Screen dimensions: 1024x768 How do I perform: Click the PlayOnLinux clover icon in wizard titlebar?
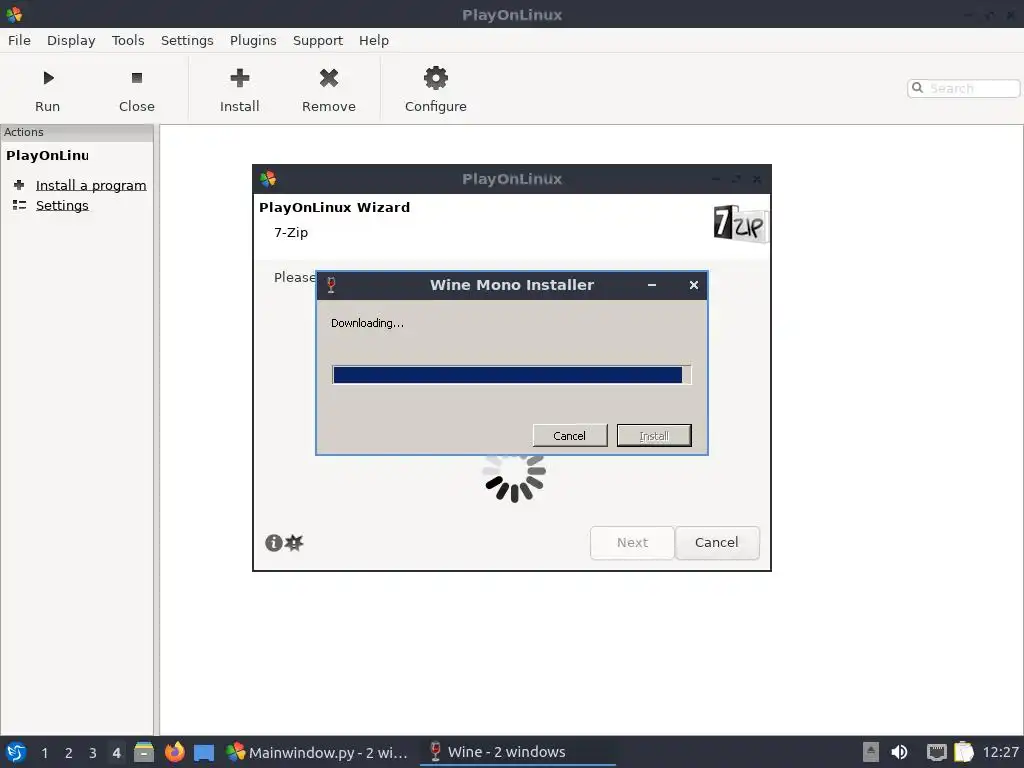pos(268,178)
